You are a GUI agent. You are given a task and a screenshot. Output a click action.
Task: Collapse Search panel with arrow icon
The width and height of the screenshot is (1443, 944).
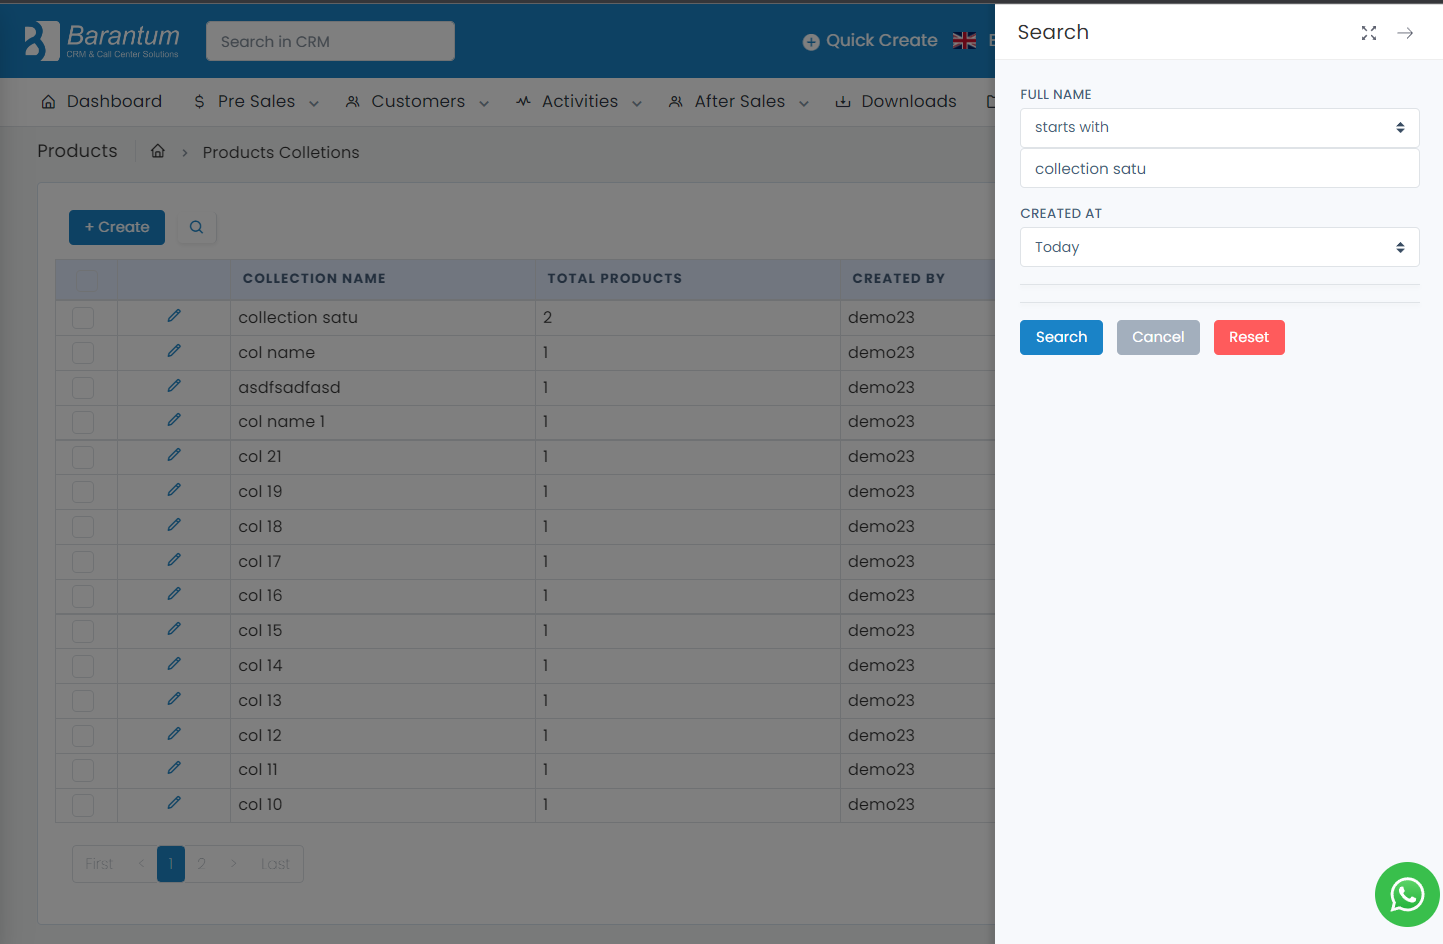1405,33
